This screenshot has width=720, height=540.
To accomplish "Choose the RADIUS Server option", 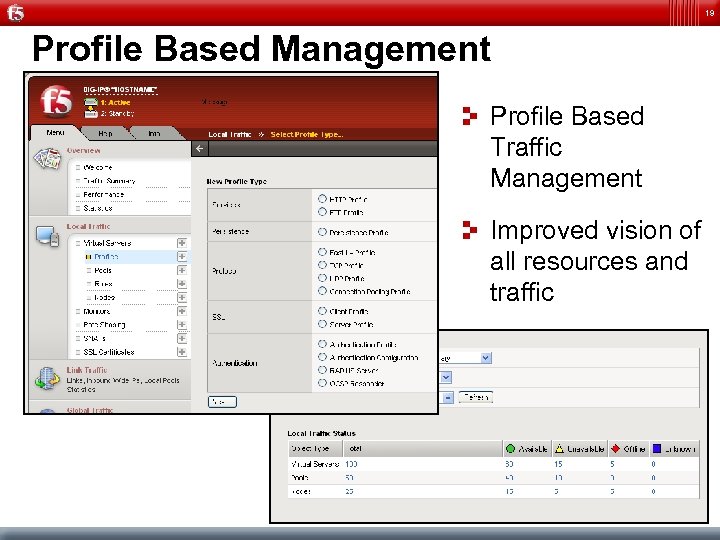I will pos(322,370).
